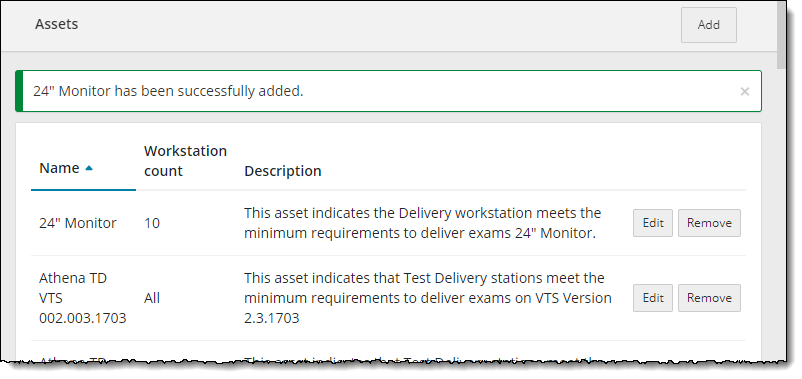This screenshot has height=379, width=802.
Task: Select the 24" Monitor name cell
Action: pyautogui.click(x=78, y=223)
